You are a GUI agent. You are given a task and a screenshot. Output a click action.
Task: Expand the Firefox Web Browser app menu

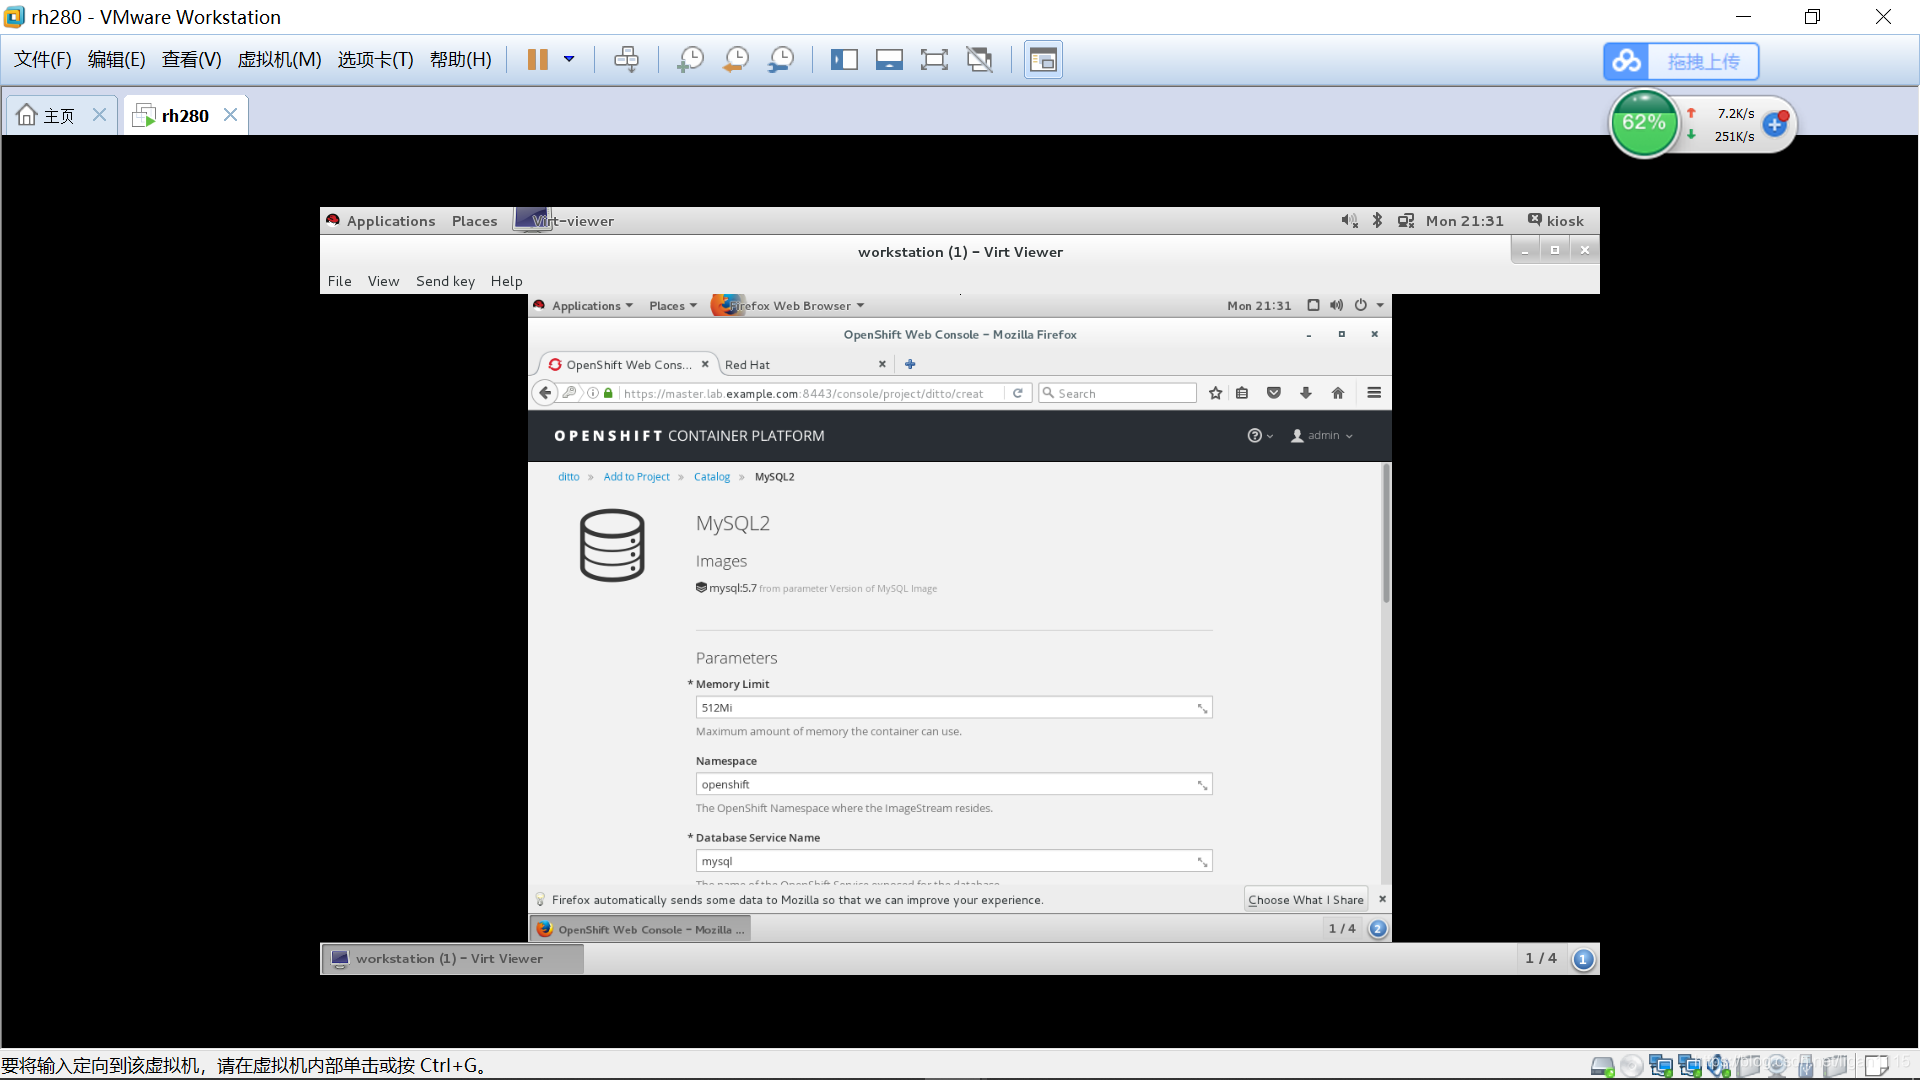(x=789, y=306)
